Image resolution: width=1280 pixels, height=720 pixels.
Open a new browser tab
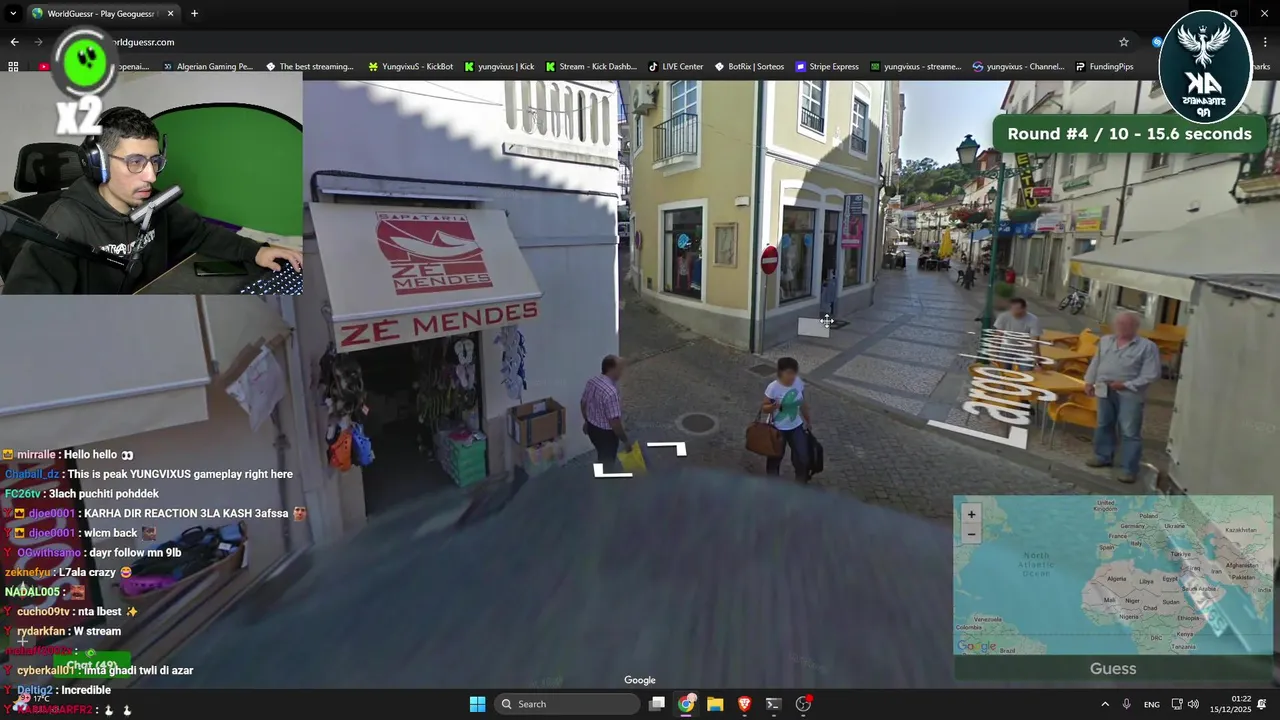coord(194,13)
